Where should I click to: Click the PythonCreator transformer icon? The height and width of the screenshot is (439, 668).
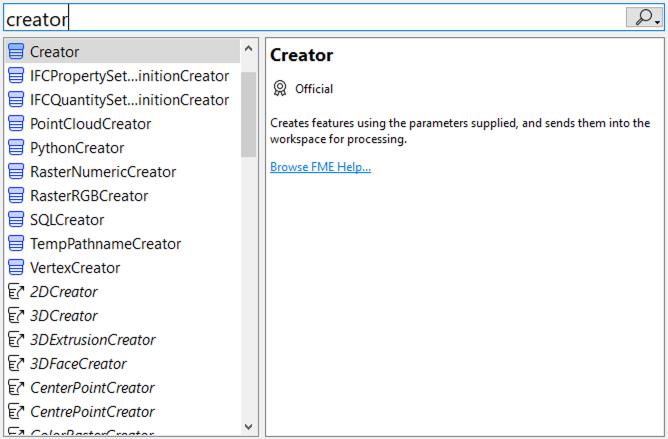(16, 148)
